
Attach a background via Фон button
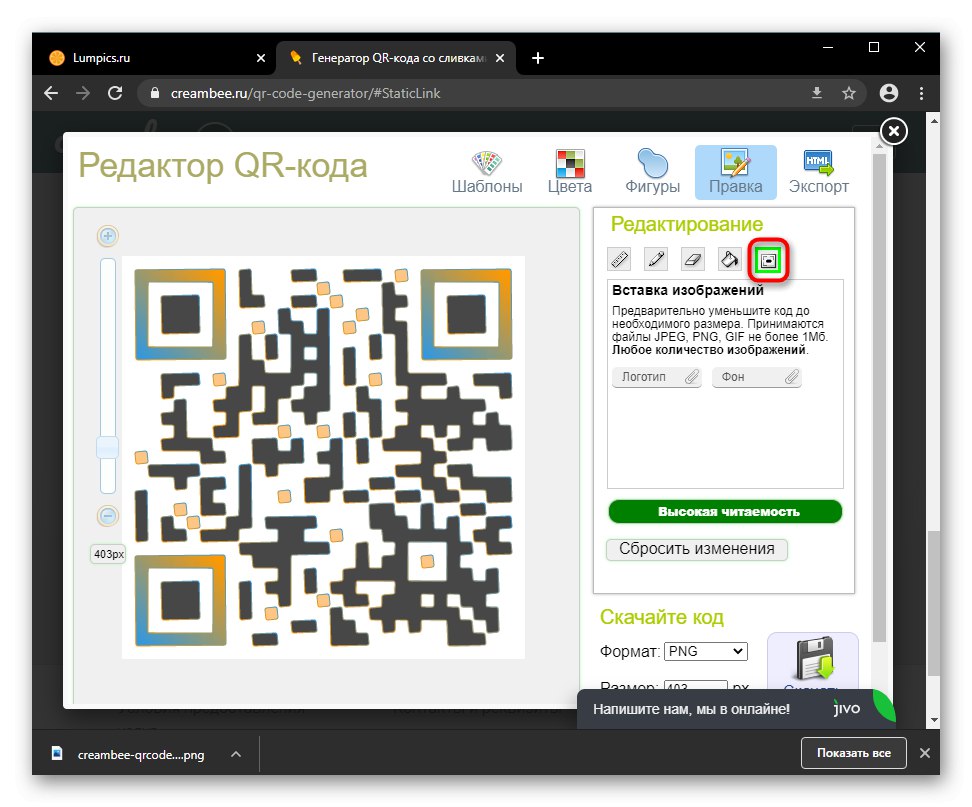[757, 377]
